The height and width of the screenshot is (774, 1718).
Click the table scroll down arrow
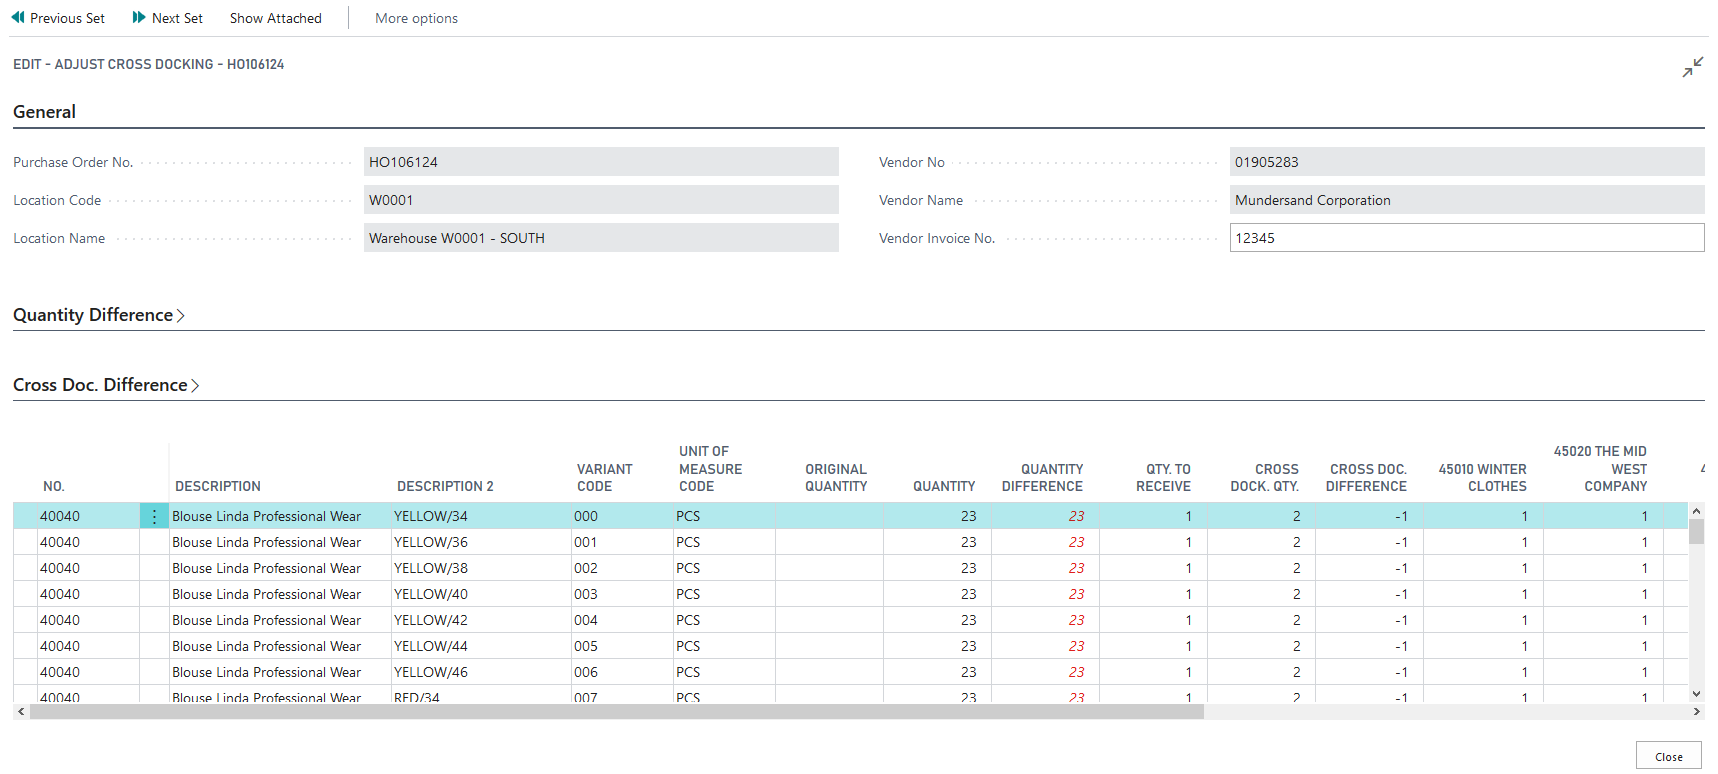click(x=1696, y=693)
